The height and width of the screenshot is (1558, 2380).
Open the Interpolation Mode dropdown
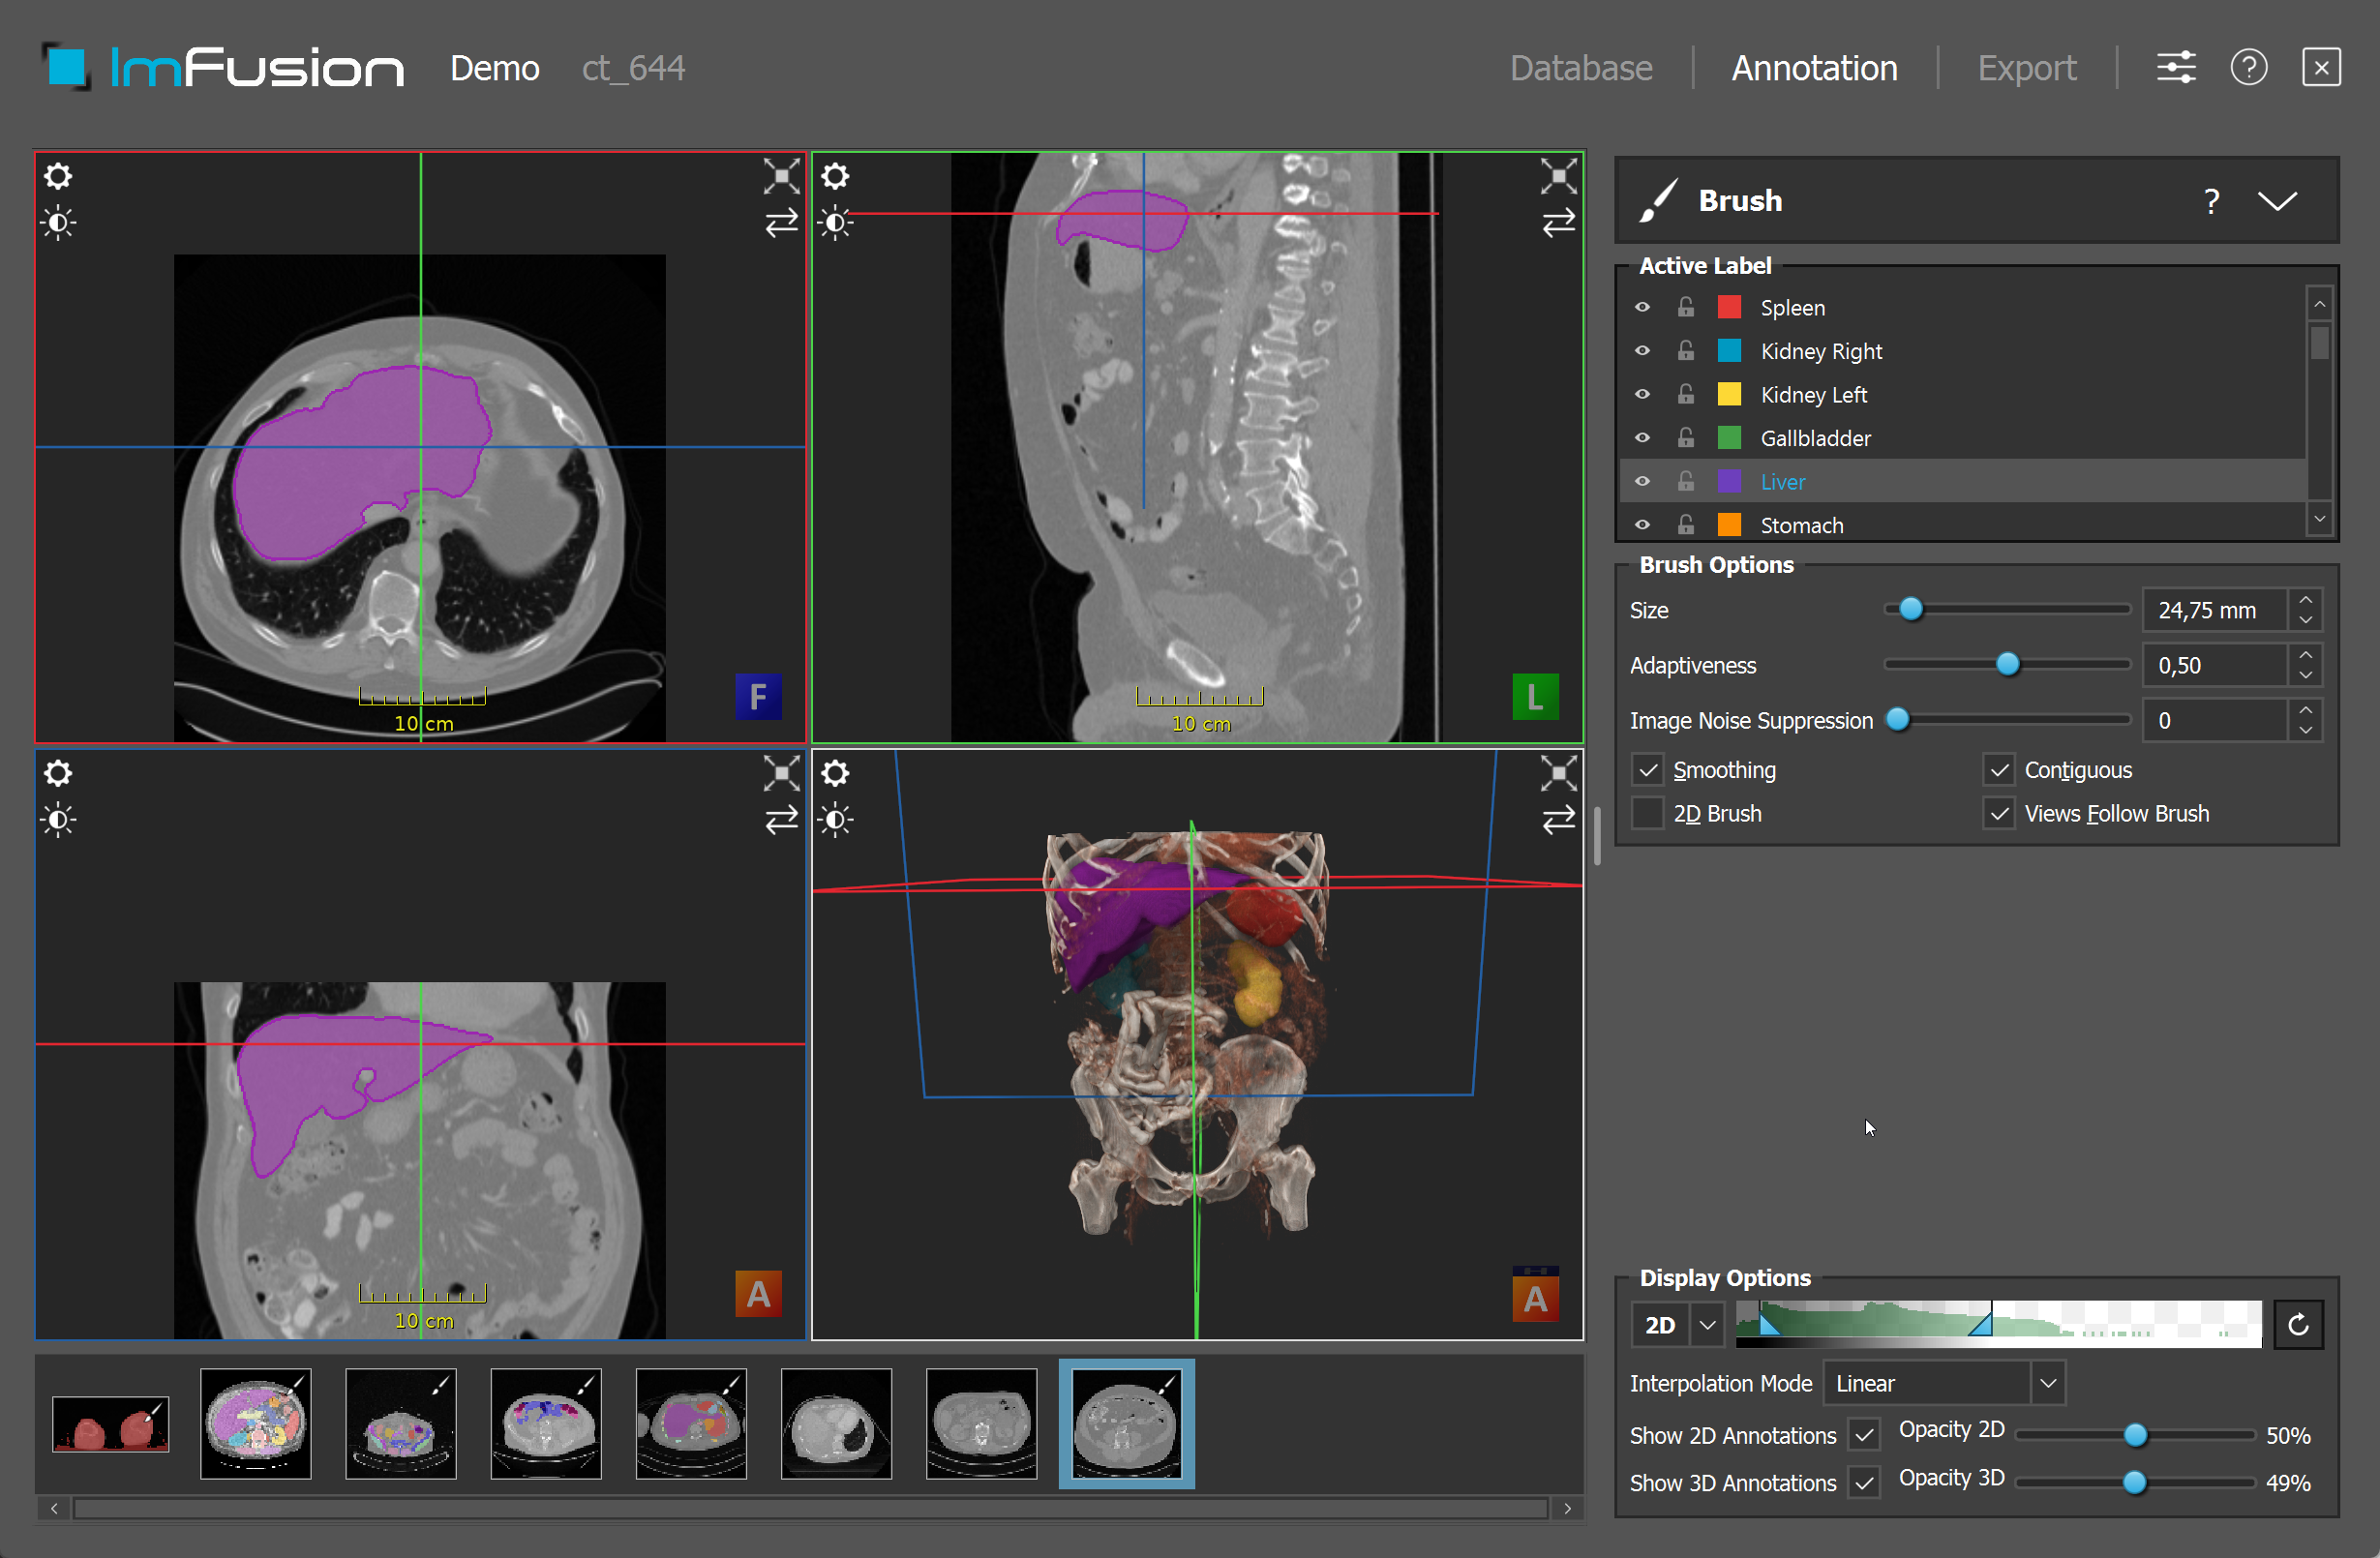click(1944, 1383)
